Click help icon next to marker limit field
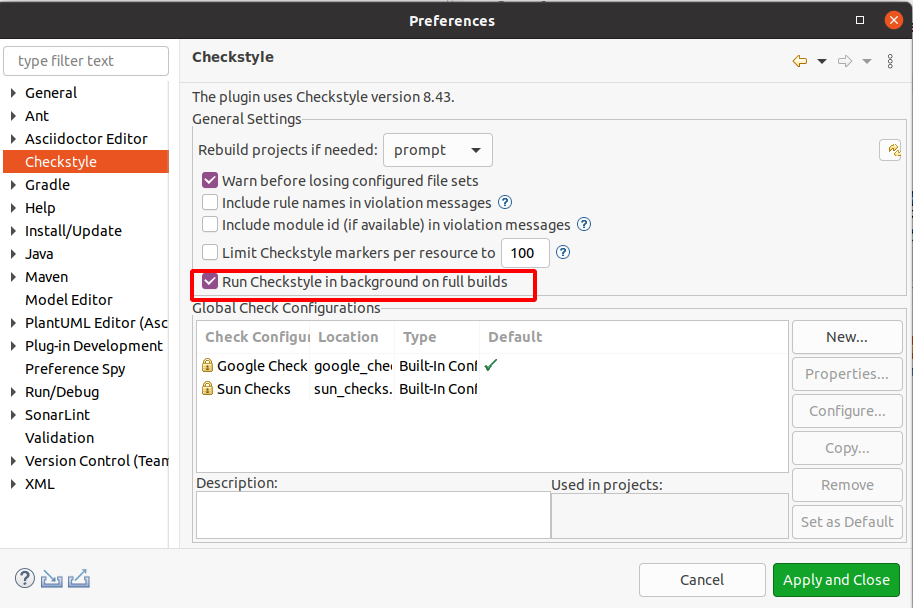 (563, 252)
